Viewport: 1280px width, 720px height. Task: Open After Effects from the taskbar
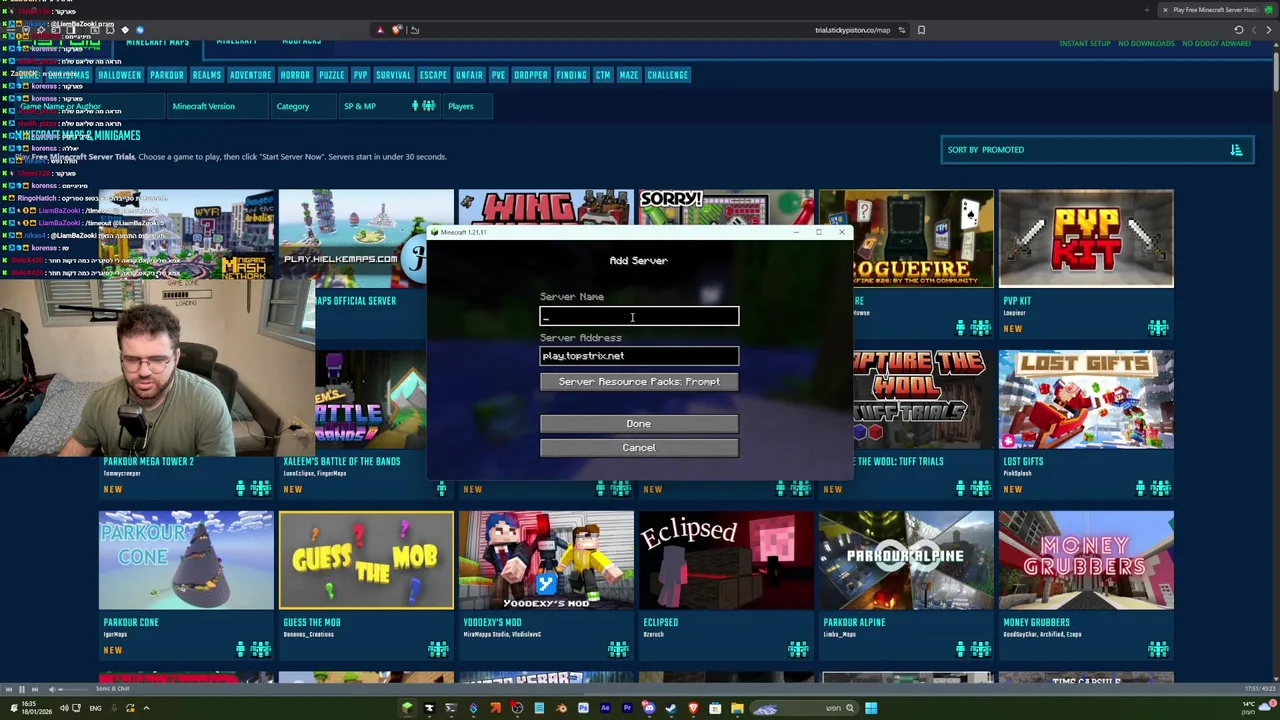(605, 708)
